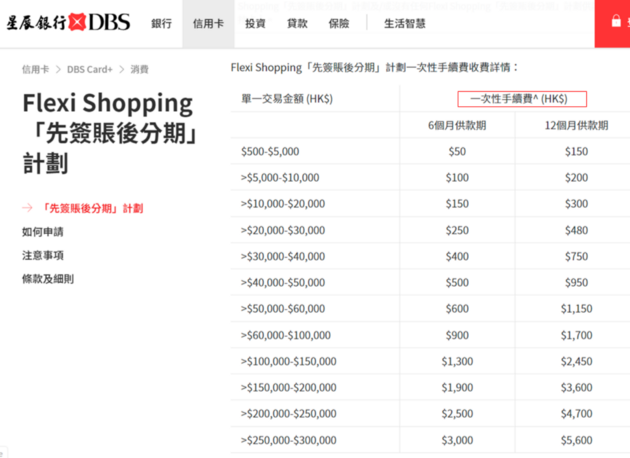Viewport: 630px width, 458px height.
Task: Go to 信用卡 breadcrumb link
Action: point(35,70)
